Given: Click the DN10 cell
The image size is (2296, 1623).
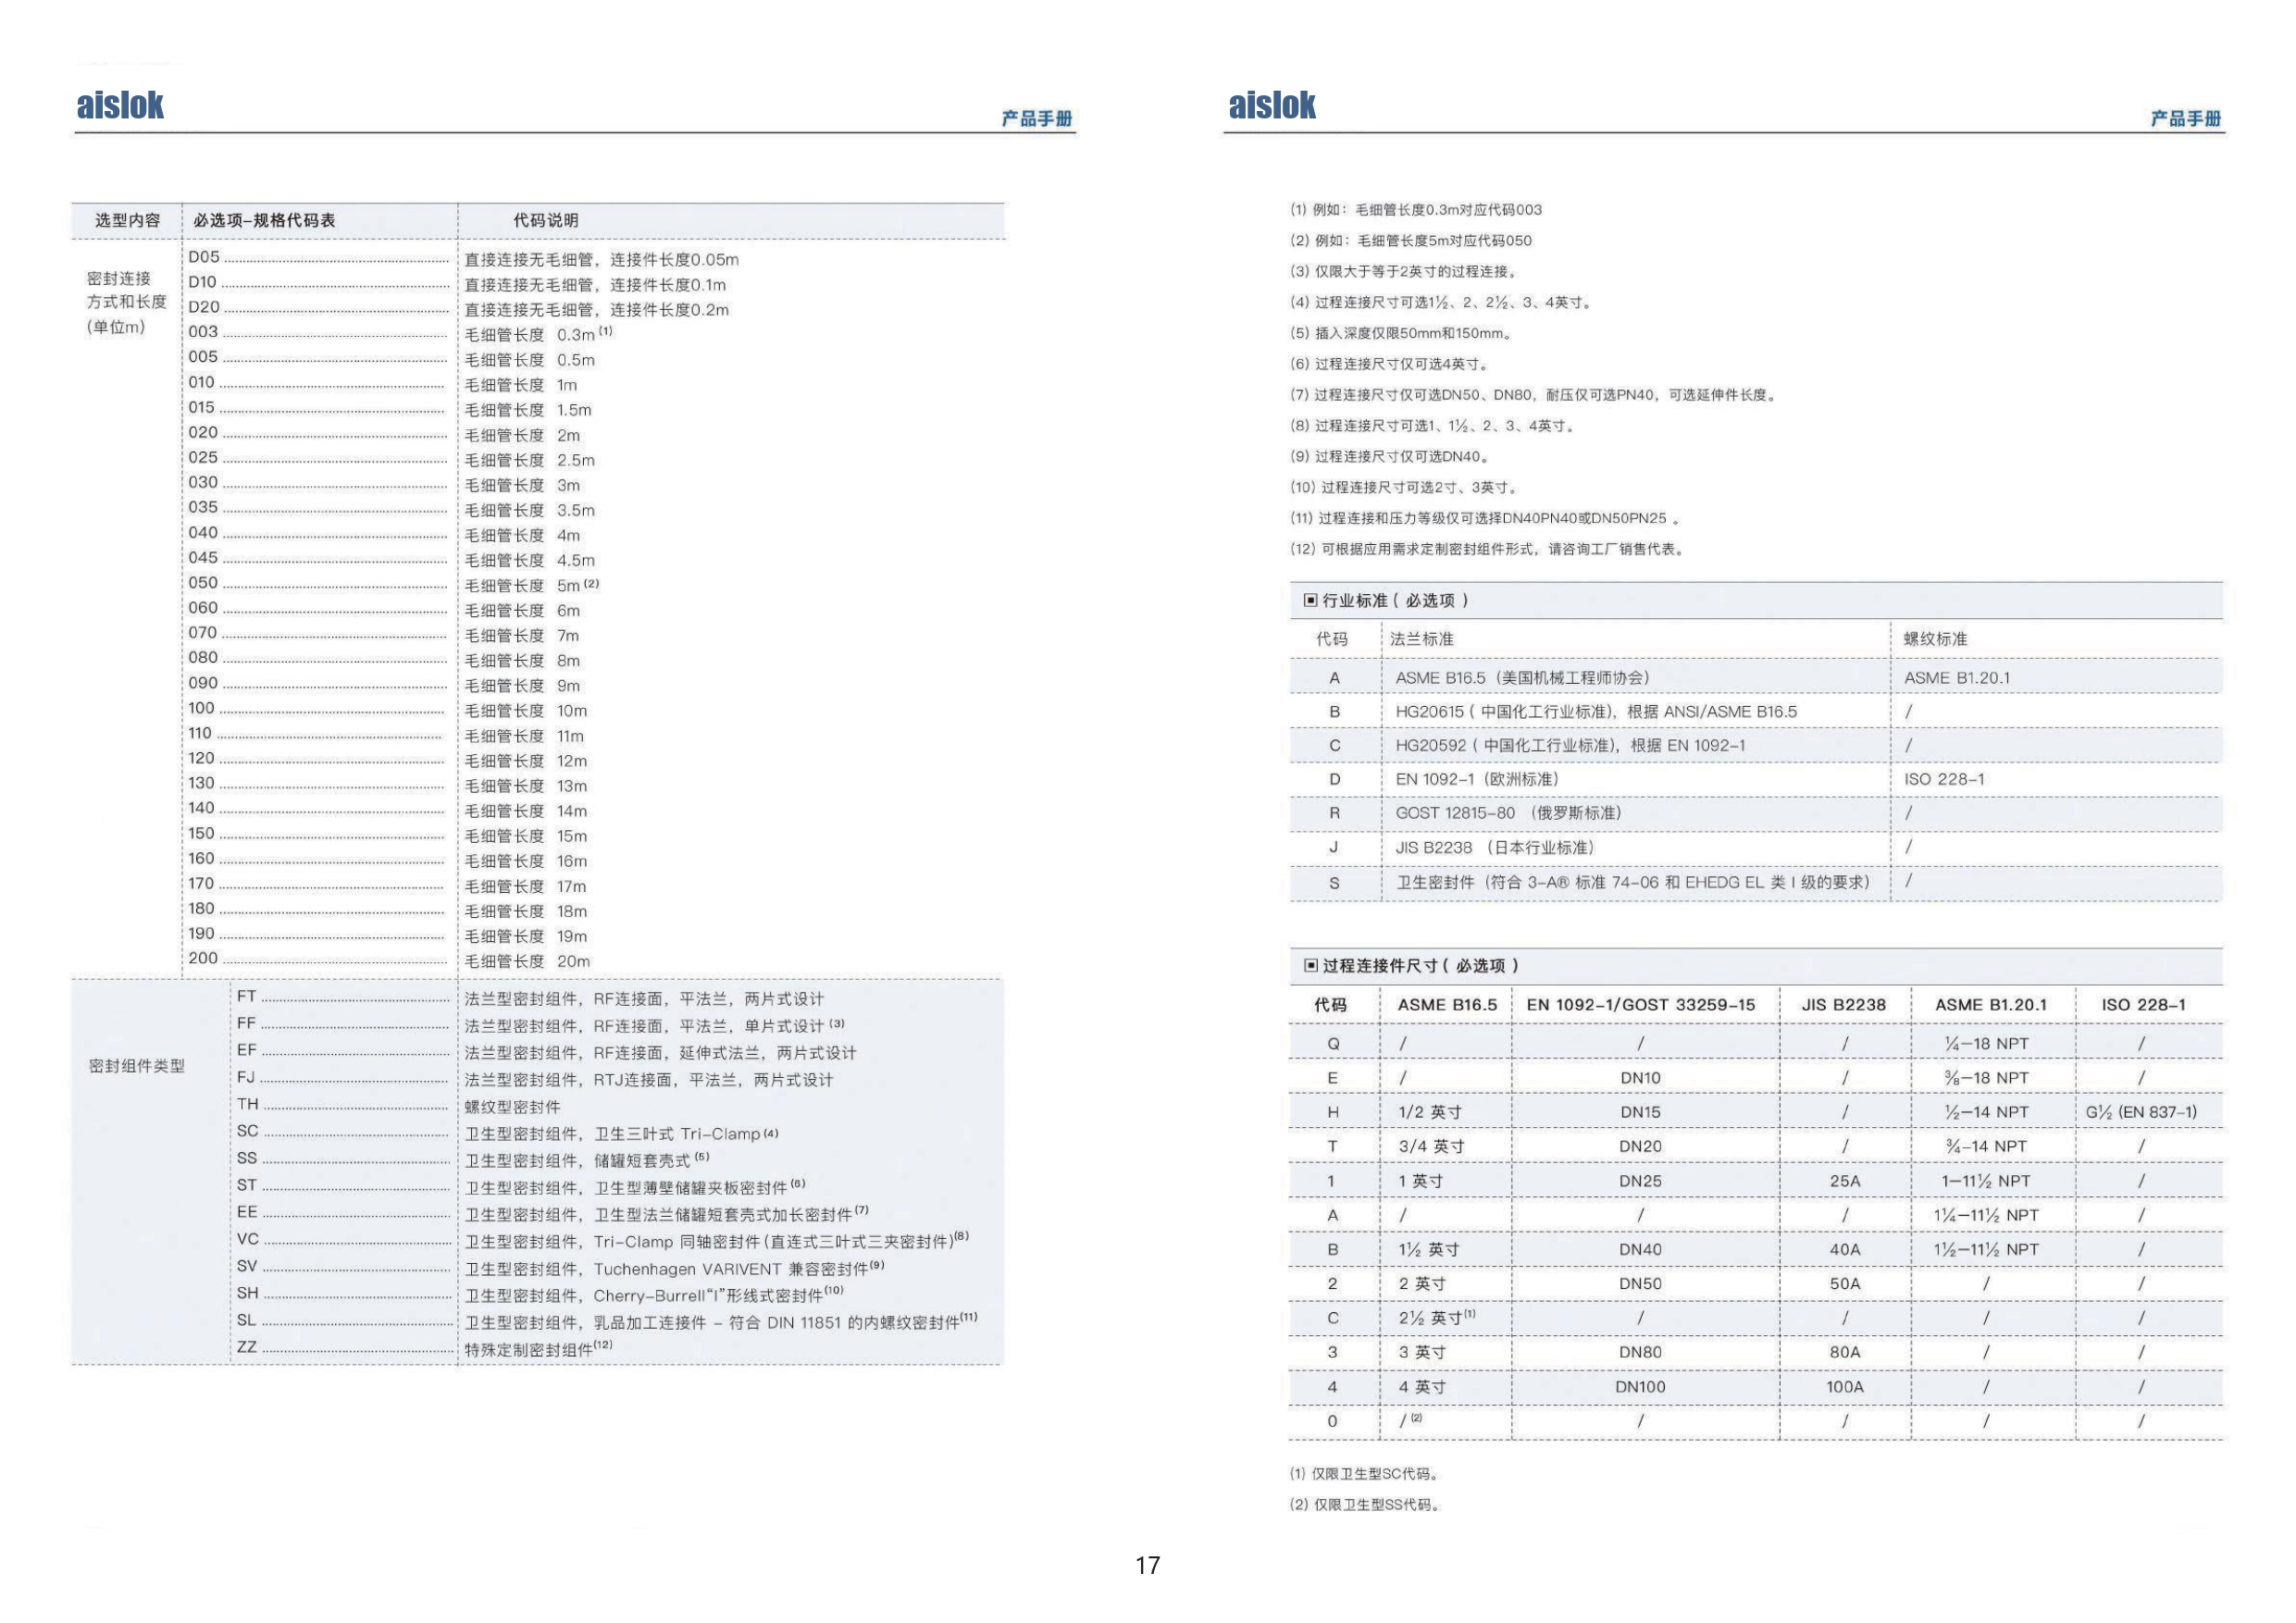Looking at the screenshot, I should pos(1640,1078).
